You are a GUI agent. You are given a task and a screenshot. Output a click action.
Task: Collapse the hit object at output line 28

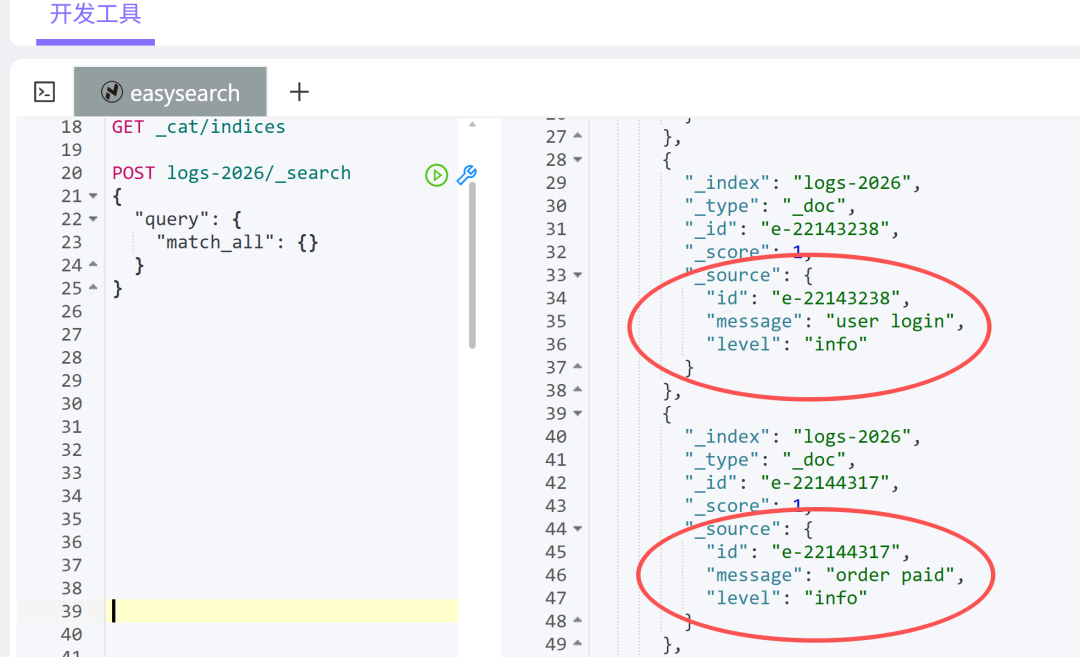(578, 160)
